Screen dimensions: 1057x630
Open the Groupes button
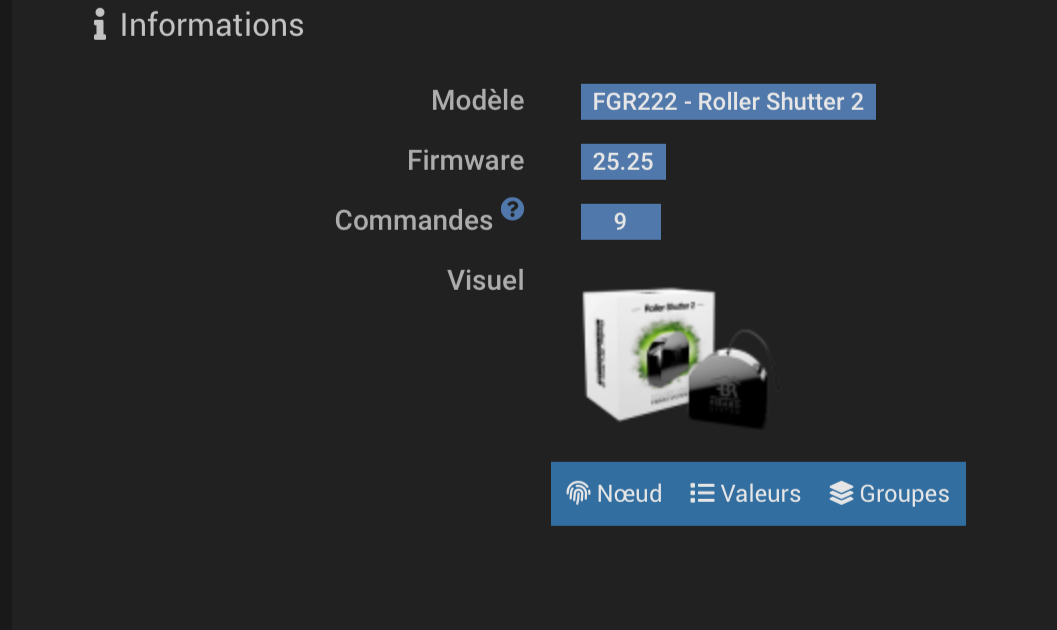click(x=890, y=493)
